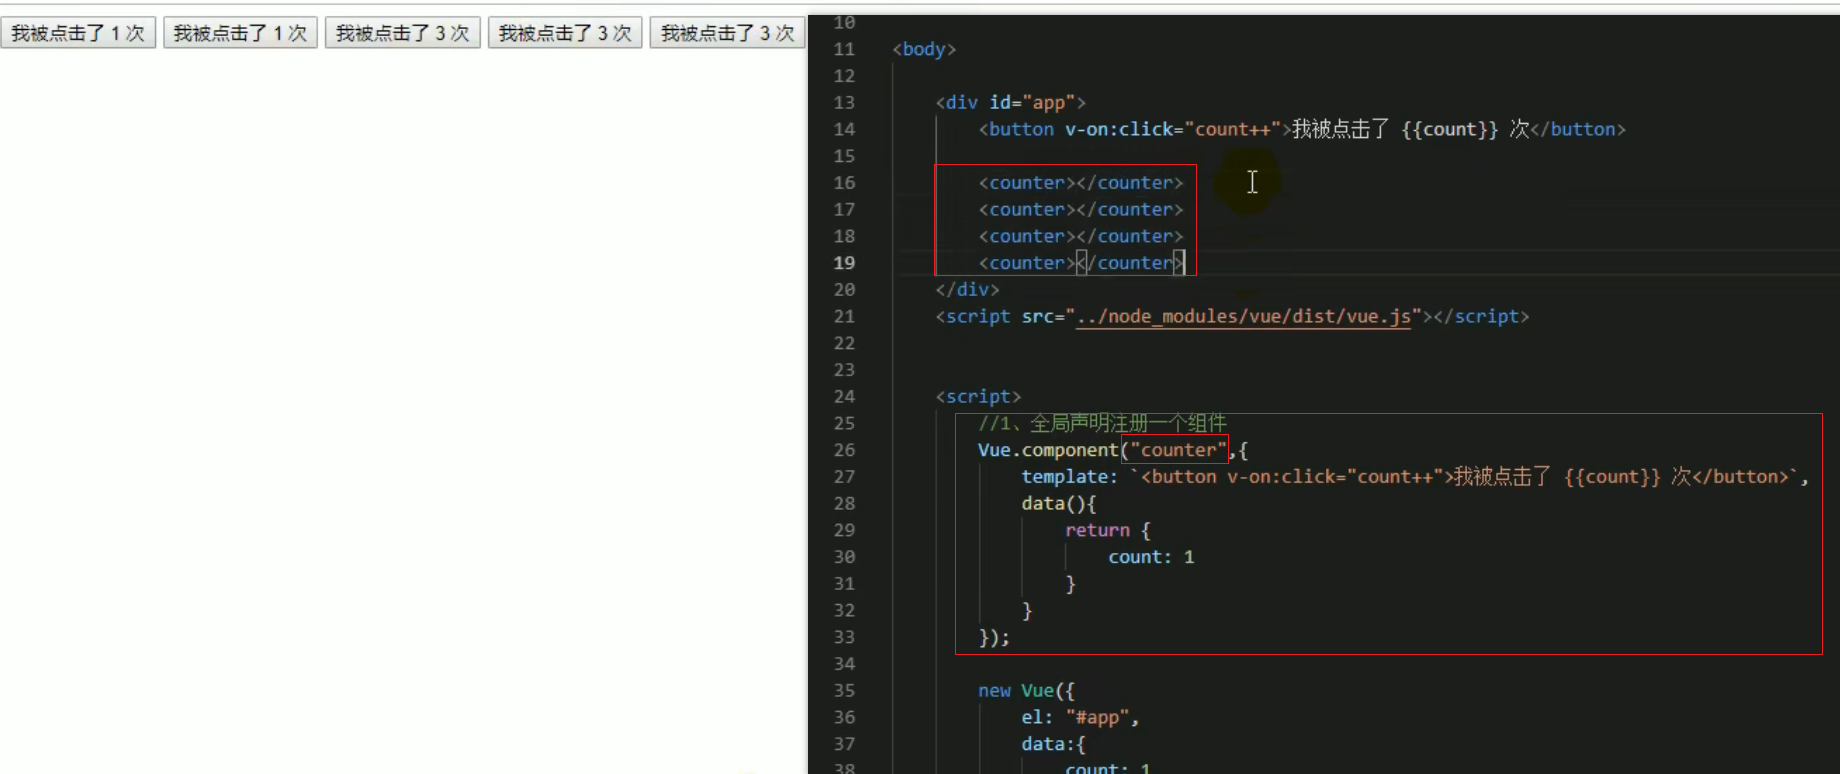Click the line 14 button v-on:click code
Image resolution: width=1840 pixels, height=774 pixels.
(1302, 129)
